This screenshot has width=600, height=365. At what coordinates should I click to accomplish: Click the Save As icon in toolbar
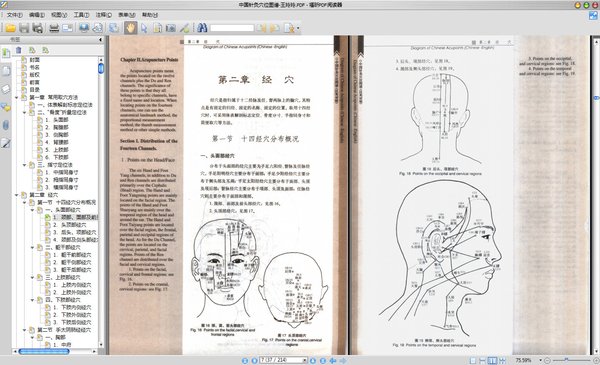click(x=37, y=28)
